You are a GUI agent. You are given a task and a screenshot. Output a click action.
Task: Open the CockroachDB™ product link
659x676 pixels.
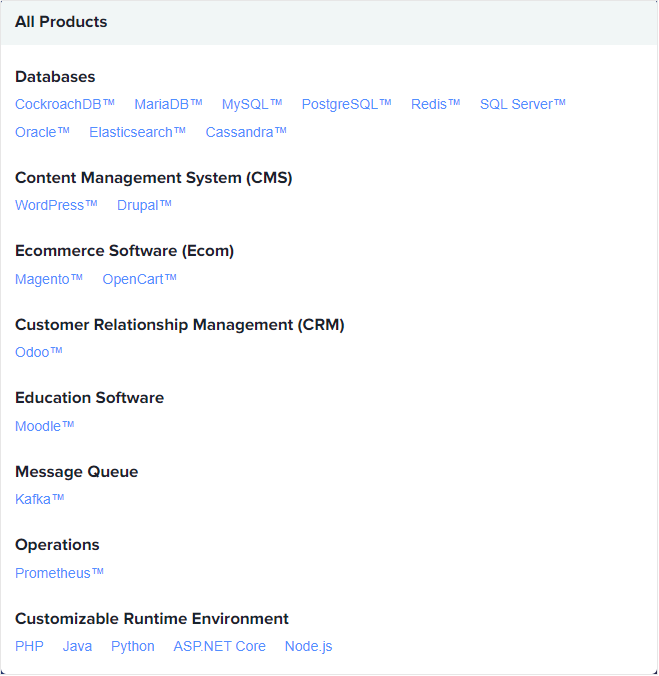pyautogui.click(x=65, y=104)
